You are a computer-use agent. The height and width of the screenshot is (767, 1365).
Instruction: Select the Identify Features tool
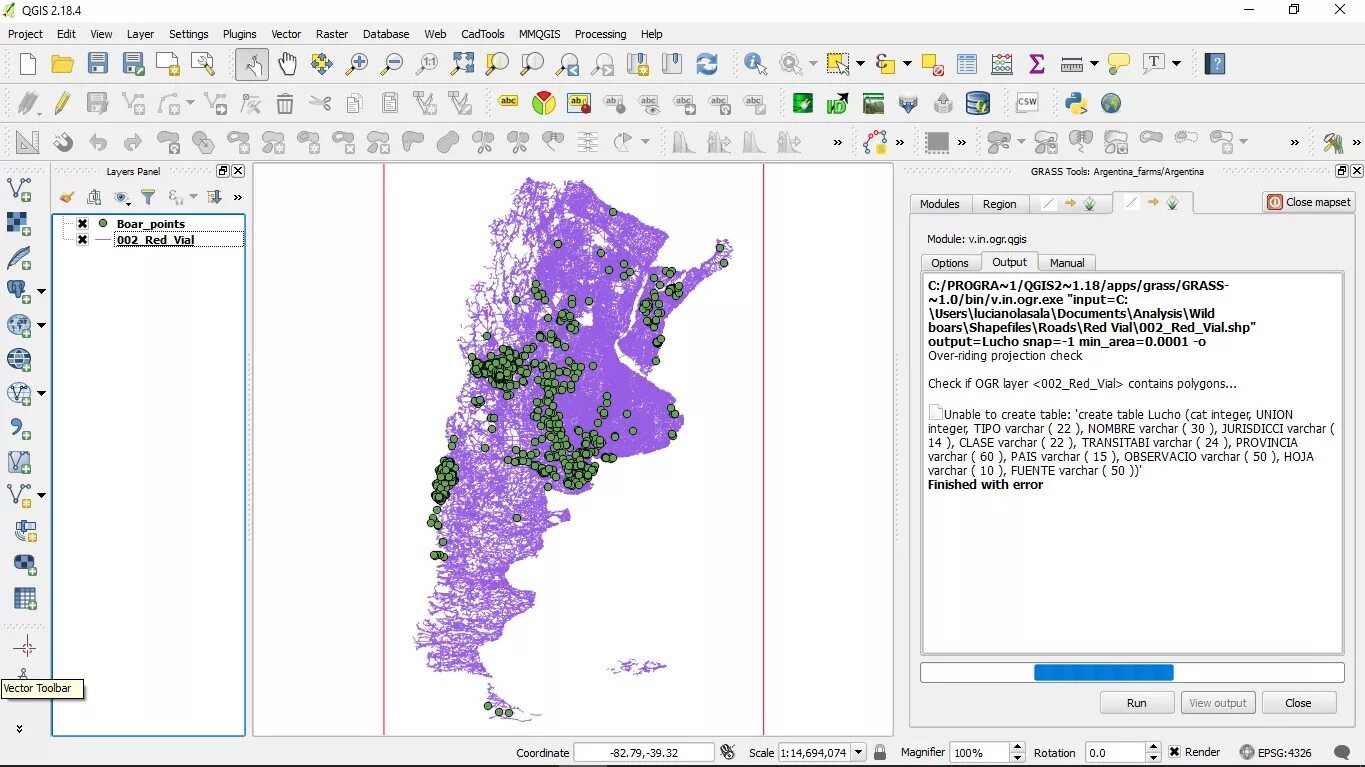pyautogui.click(x=756, y=64)
